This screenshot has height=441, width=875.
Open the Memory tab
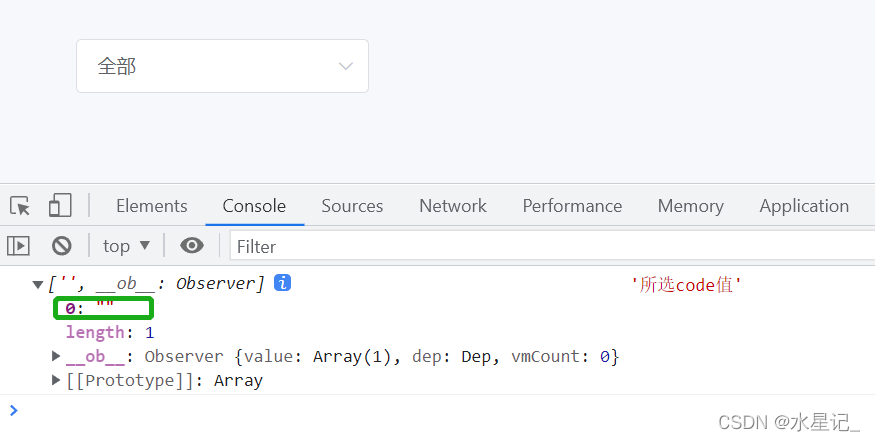(x=690, y=206)
